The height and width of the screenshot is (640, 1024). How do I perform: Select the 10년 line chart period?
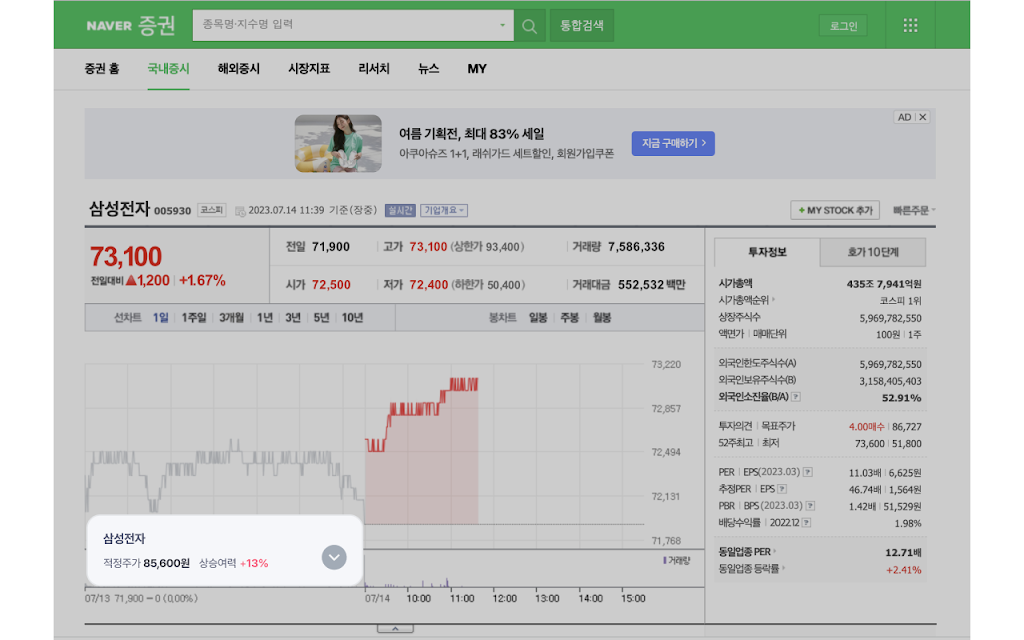click(x=353, y=317)
